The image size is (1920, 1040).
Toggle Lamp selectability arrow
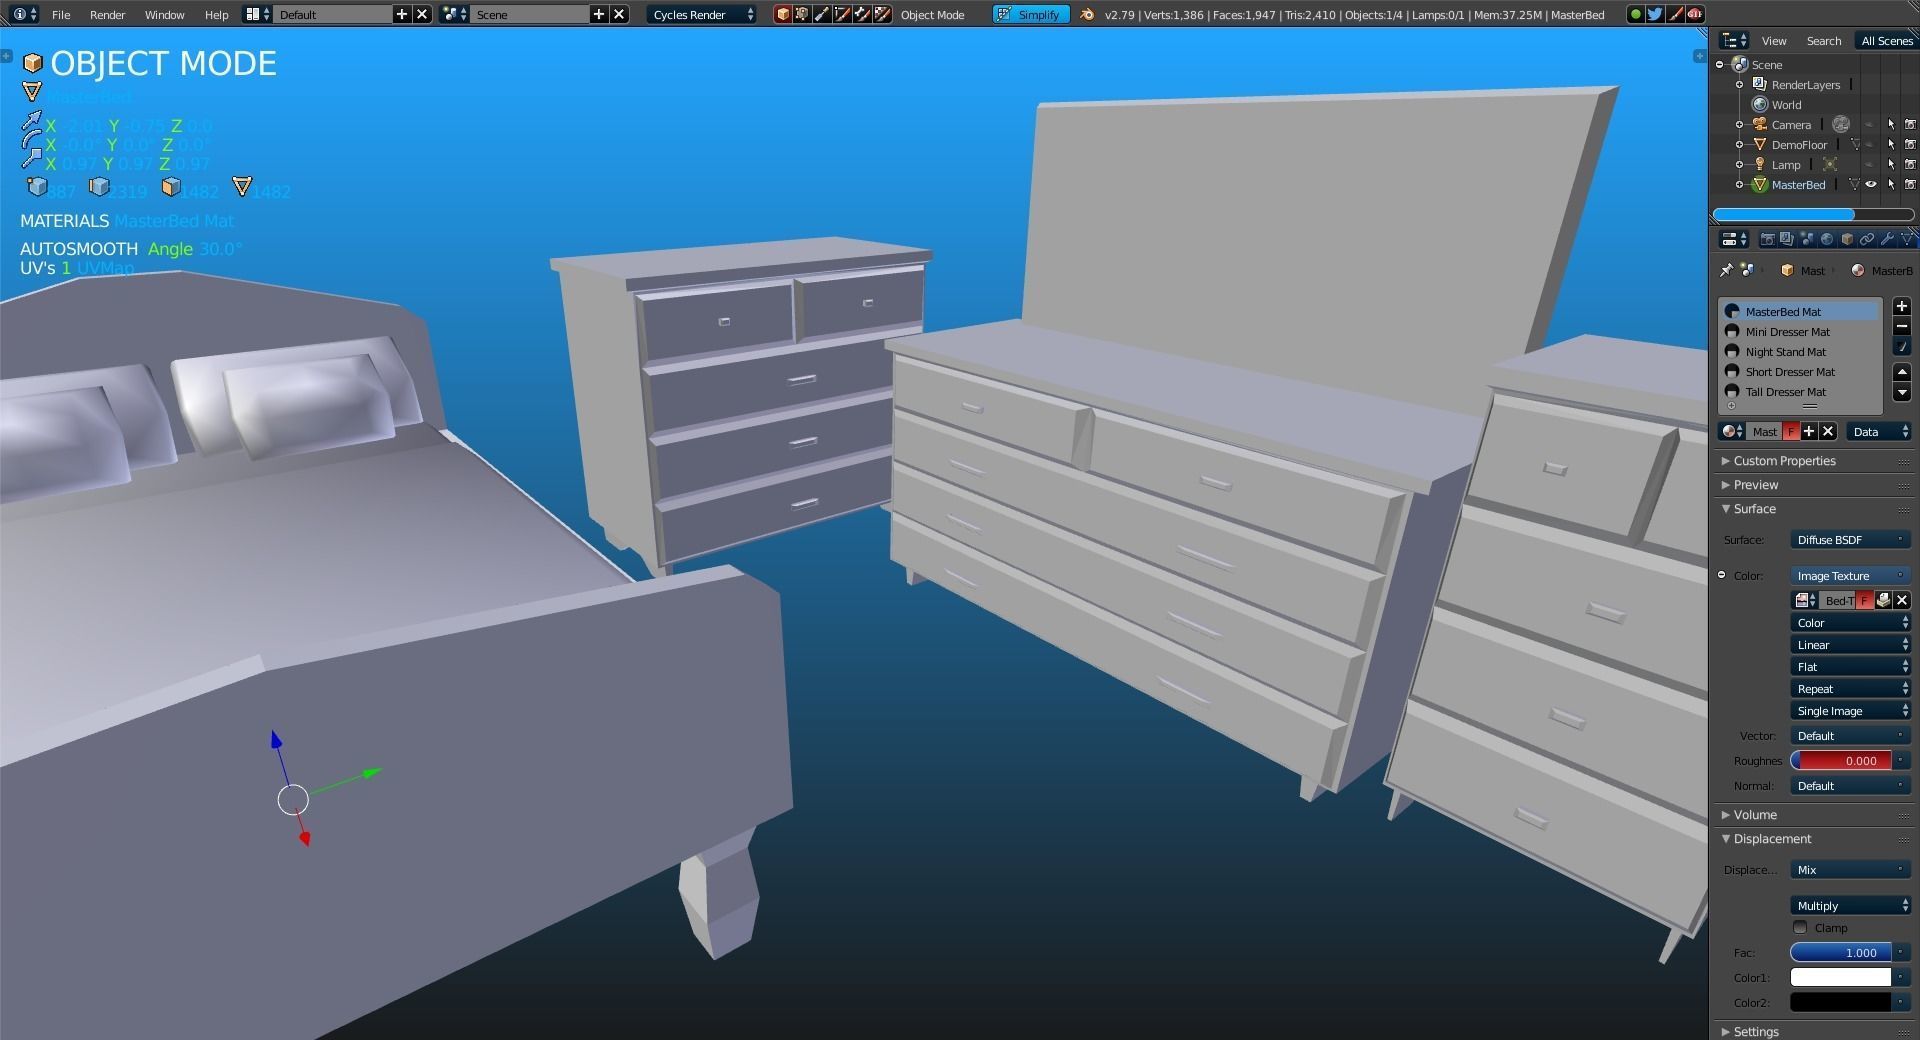coord(1891,164)
